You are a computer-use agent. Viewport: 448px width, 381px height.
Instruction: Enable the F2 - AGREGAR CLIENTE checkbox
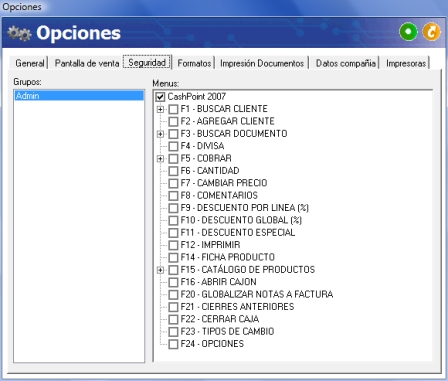[x=173, y=121]
